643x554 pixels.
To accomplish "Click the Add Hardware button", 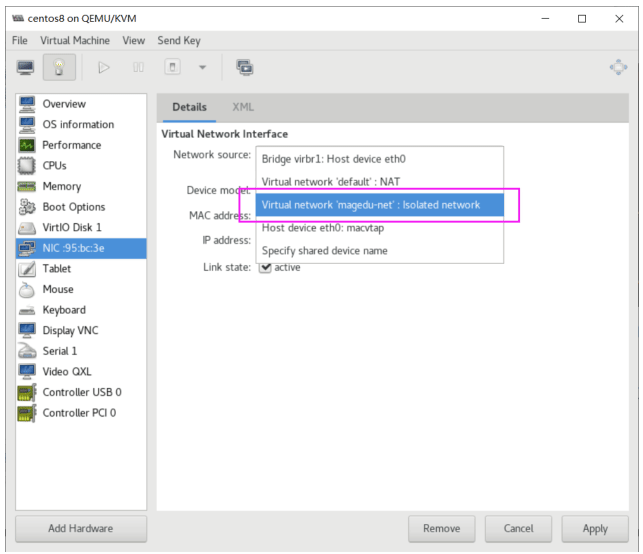I will point(81,528).
